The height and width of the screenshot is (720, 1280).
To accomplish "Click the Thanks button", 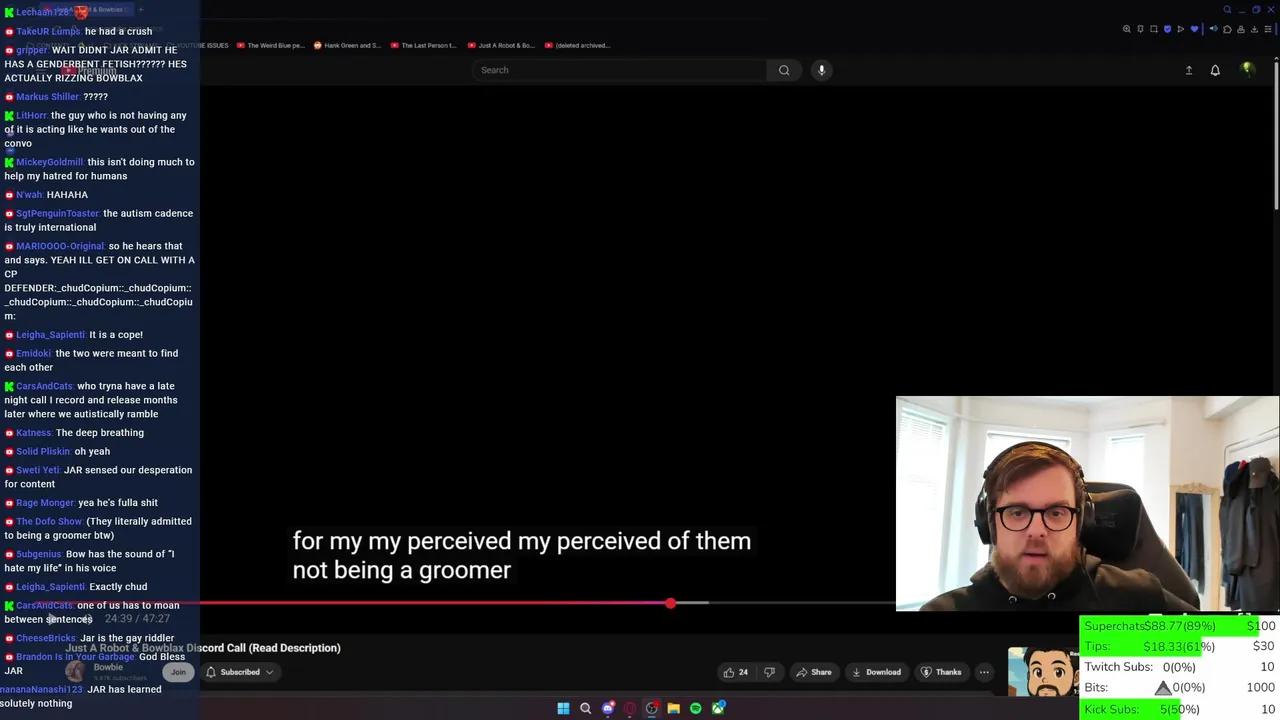I will [941, 672].
